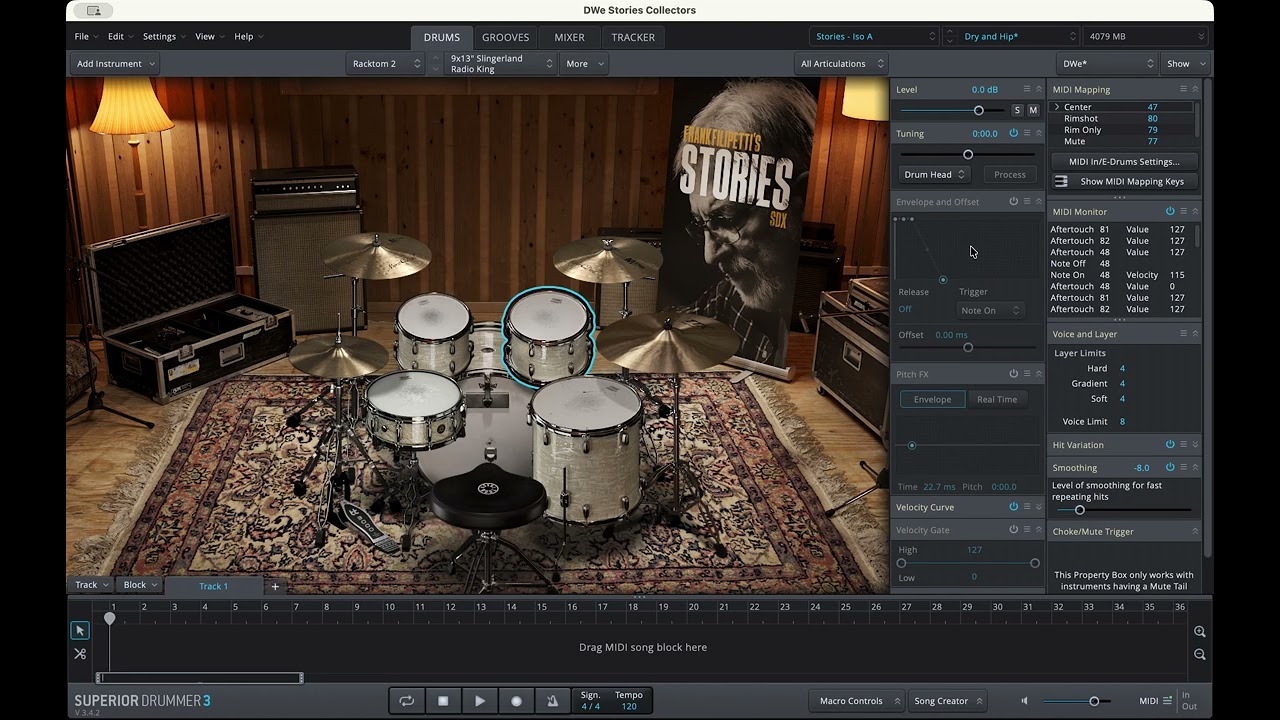Solo the instrument with the S button
This screenshot has width=1280, height=720.
(1017, 110)
